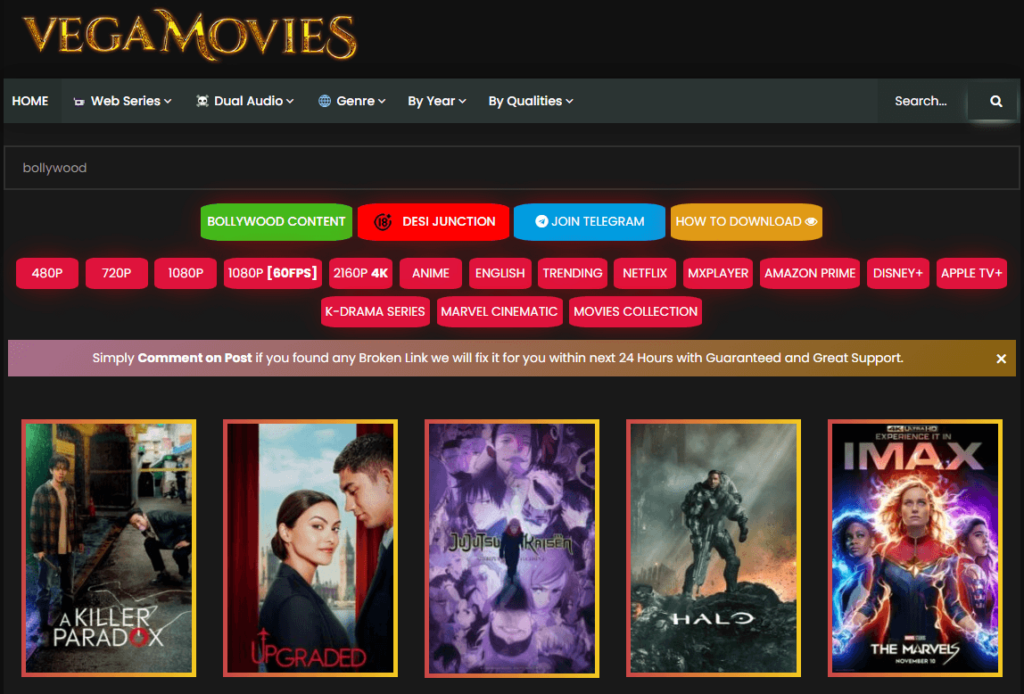Open the Amazon Prime category tag
Image resolution: width=1024 pixels, height=694 pixels.
click(x=810, y=273)
